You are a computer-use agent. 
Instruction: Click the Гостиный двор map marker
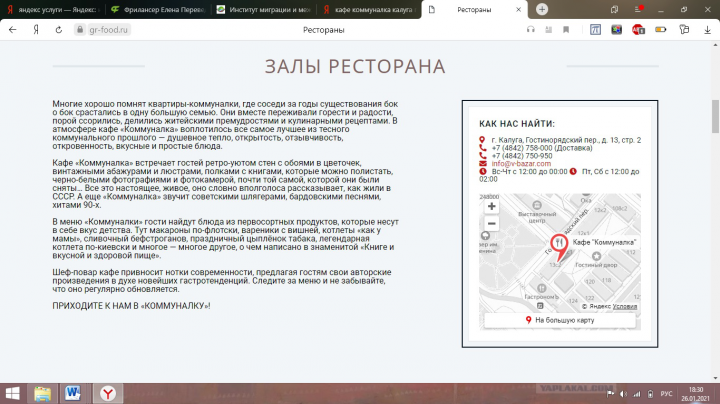[596, 256]
